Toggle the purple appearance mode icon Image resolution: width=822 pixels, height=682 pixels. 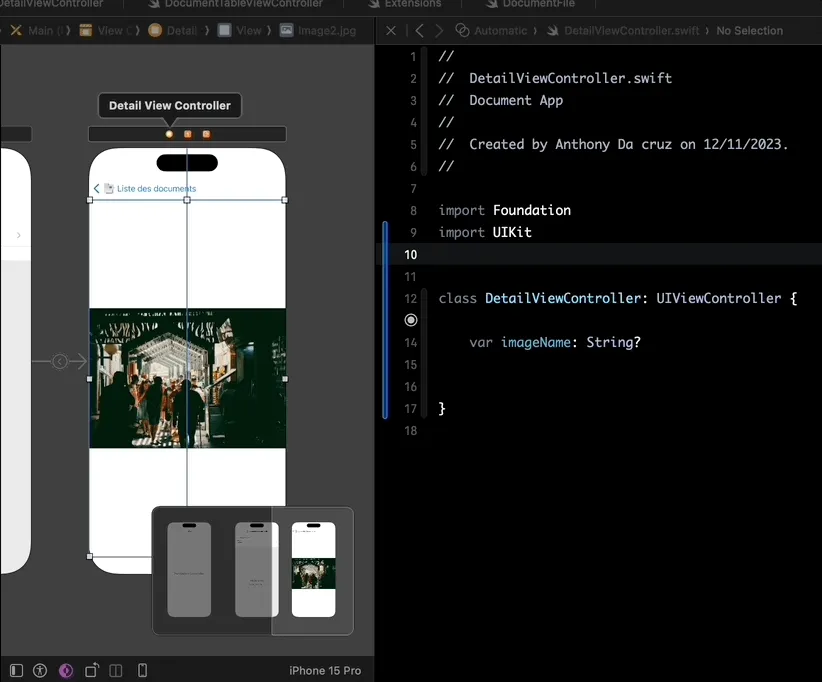[x=66, y=670]
